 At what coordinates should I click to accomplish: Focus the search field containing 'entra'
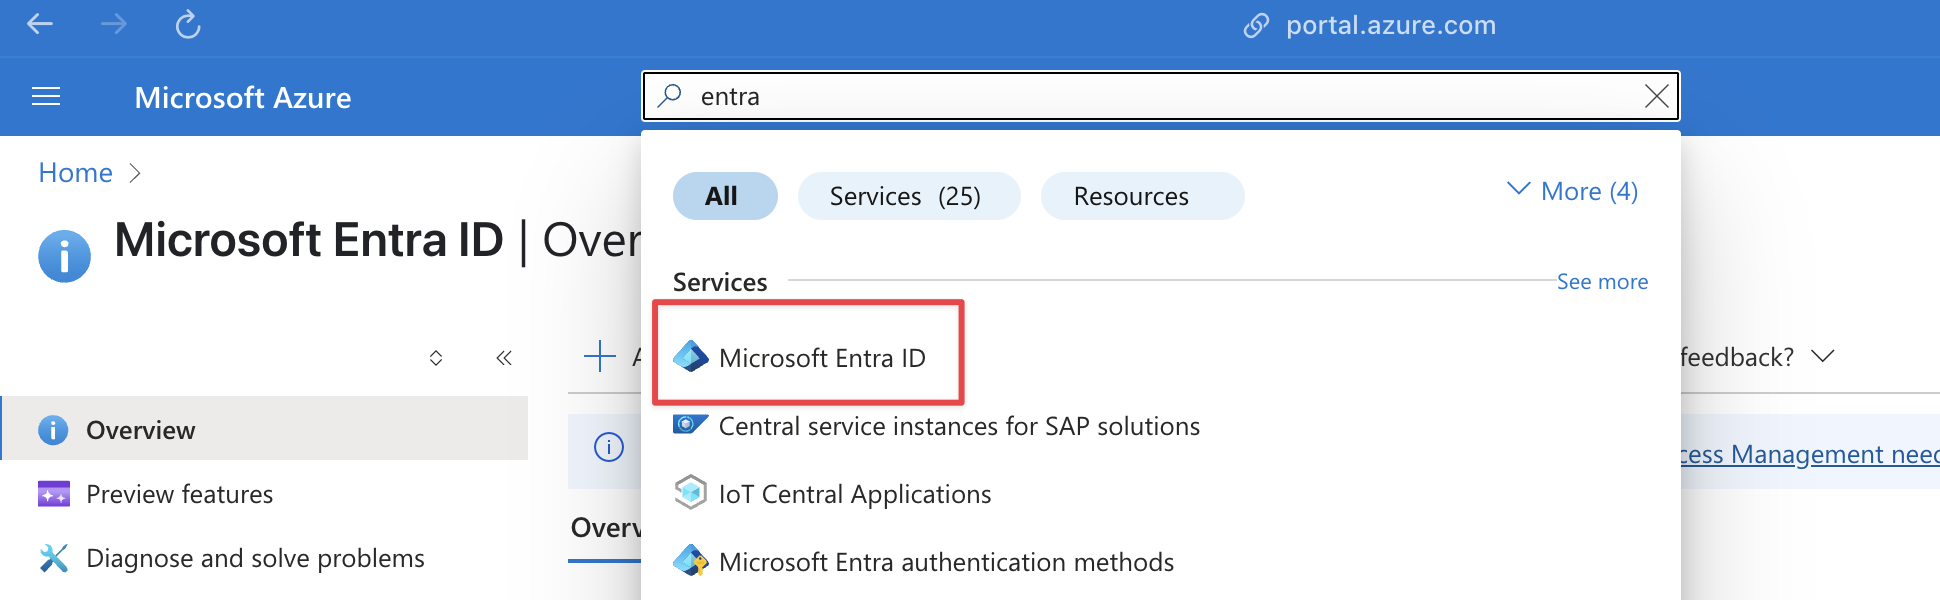click(1160, 96)
